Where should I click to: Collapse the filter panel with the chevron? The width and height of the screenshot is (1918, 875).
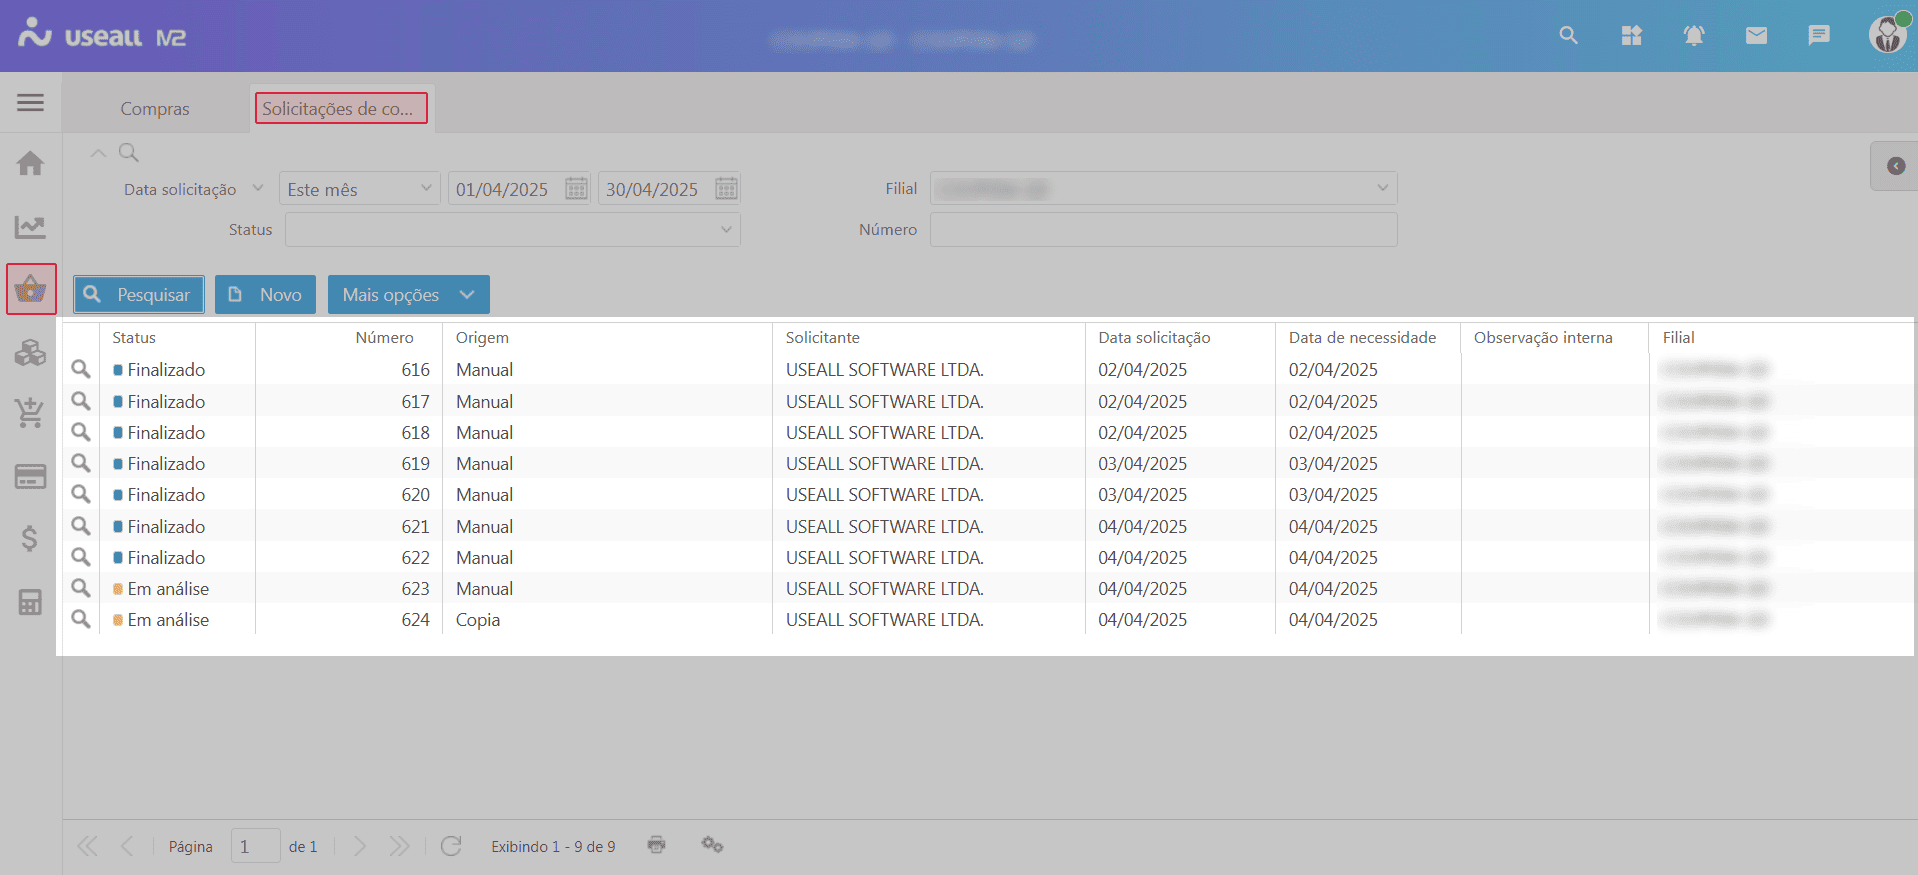(x=98, y=153)
